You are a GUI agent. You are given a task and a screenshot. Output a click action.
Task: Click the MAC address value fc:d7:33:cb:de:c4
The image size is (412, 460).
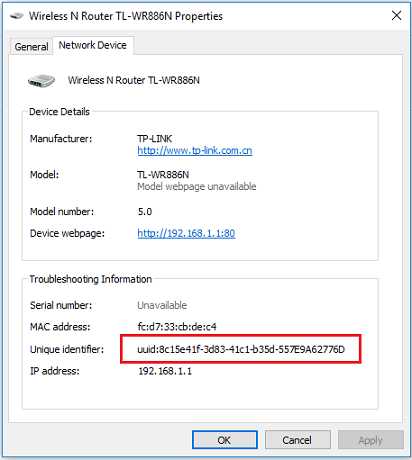[x=177, y=326]
